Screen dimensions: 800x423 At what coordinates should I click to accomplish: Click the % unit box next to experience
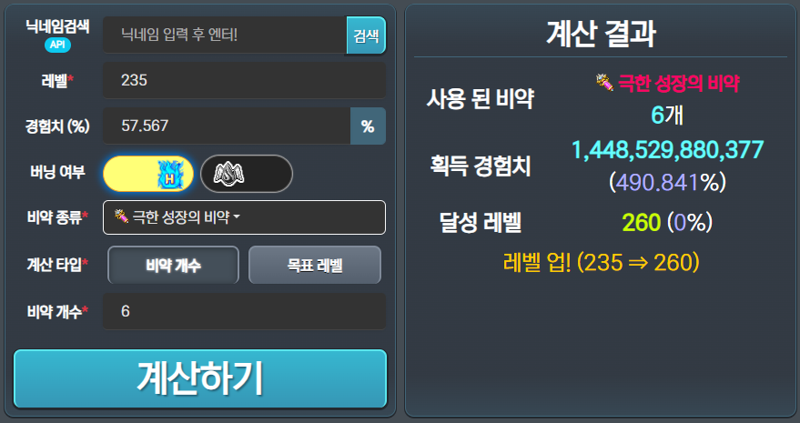tap(368, 126)
